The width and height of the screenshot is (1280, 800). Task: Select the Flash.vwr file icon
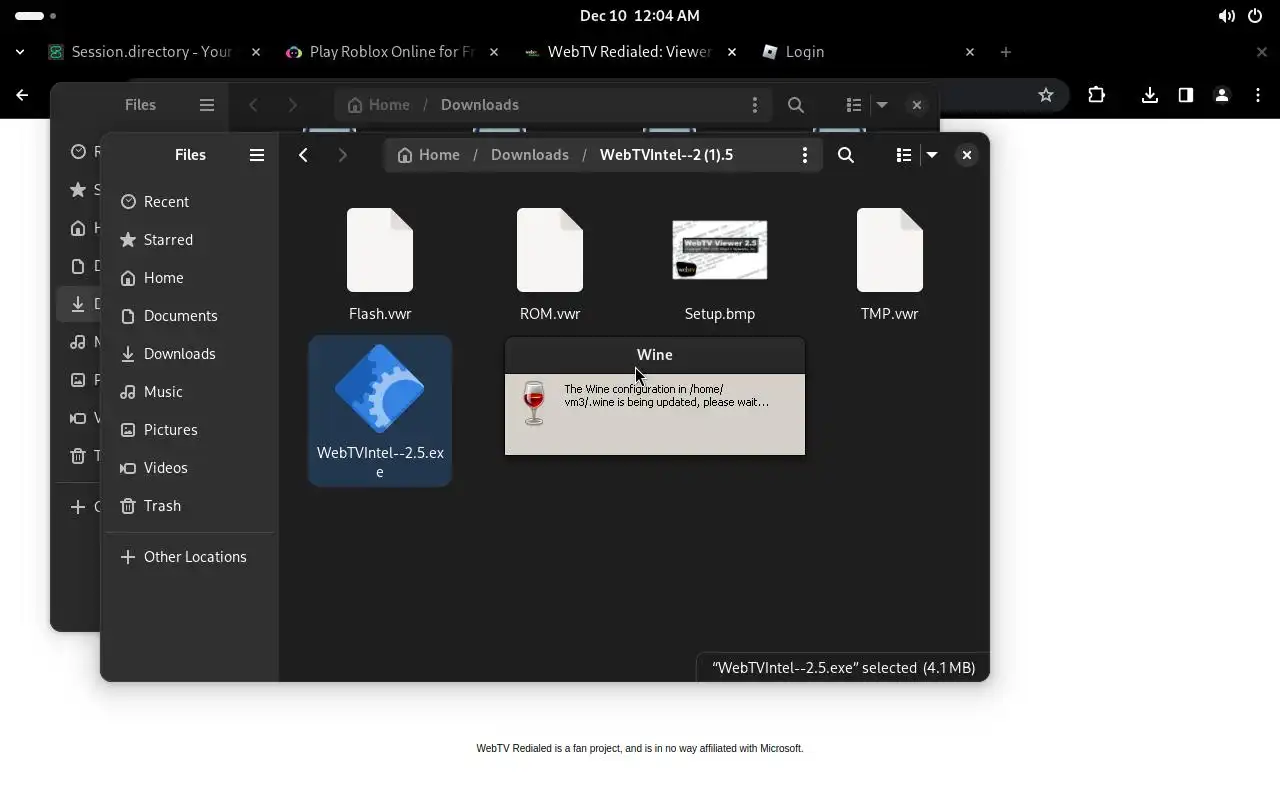tap(380, 250)
